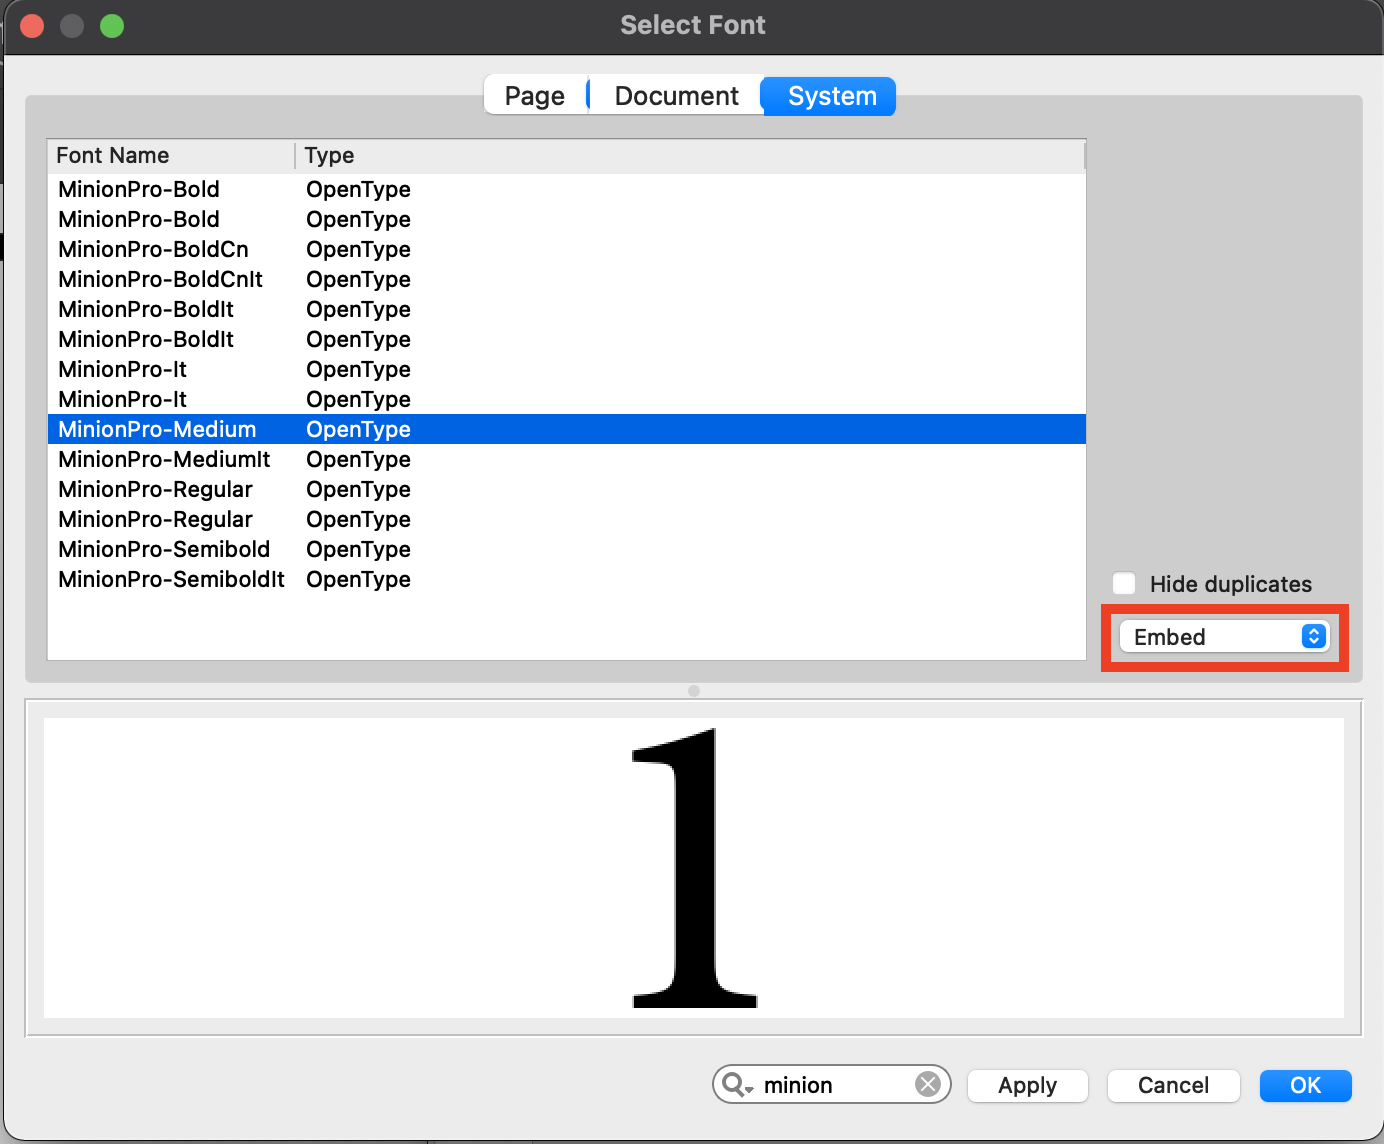
Task: Click the Embed dropdown stepper arrows
Action: pos(1311,636)
